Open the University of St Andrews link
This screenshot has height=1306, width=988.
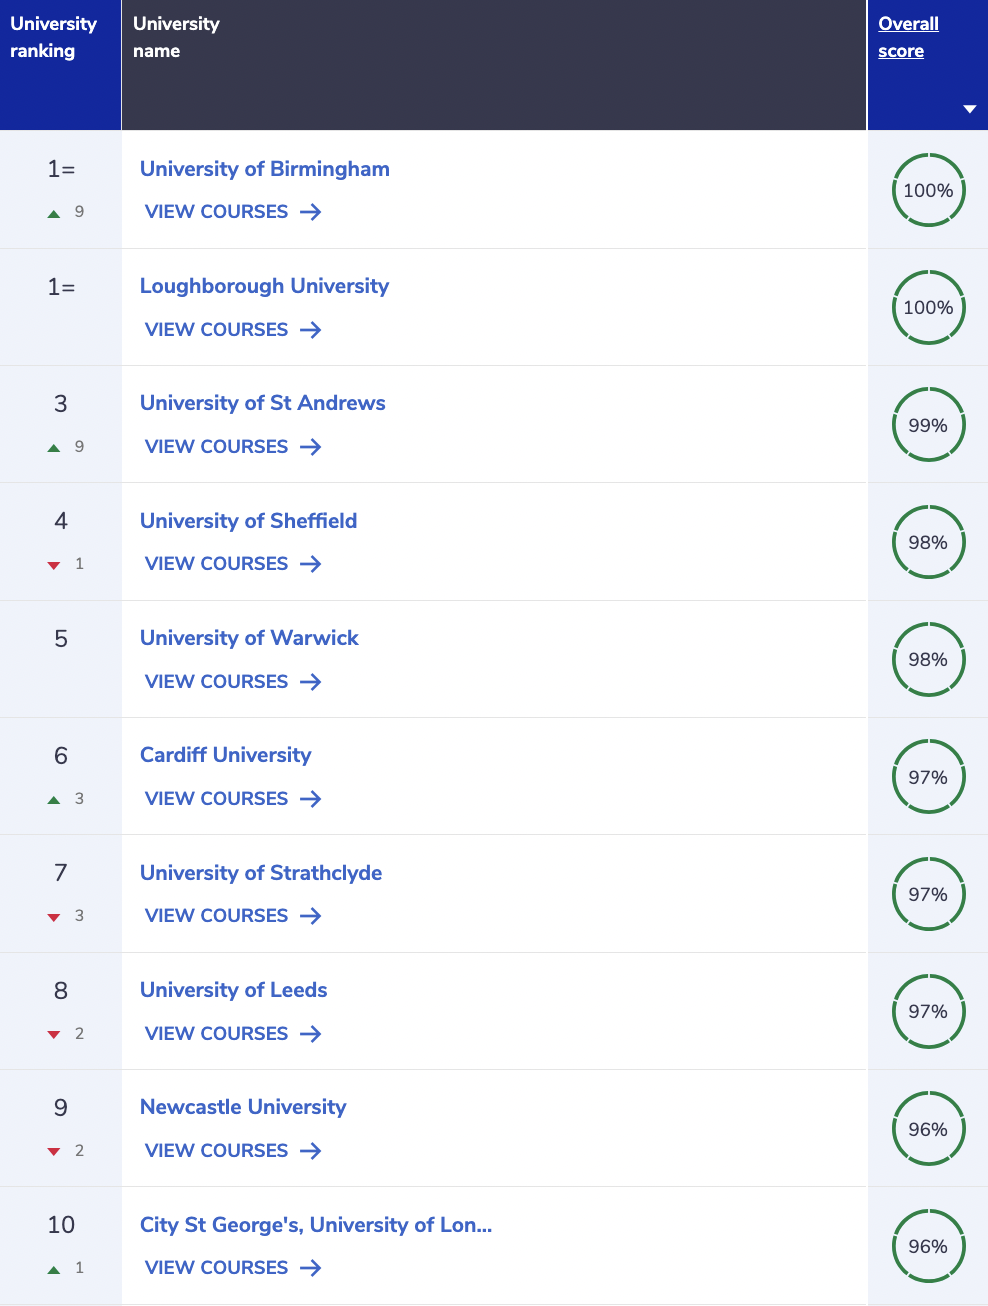point(262,403)
